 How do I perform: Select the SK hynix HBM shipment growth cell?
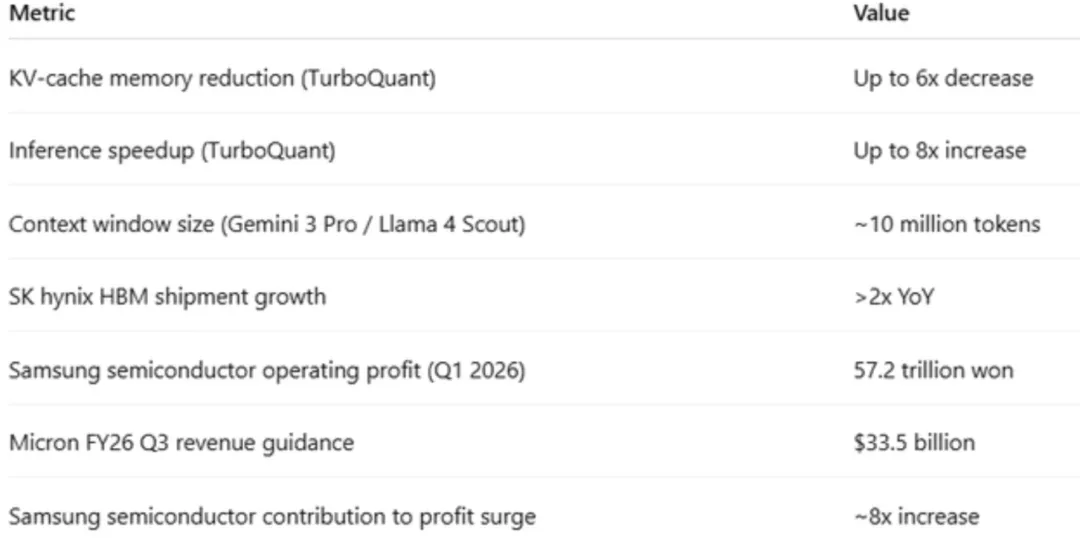[x=167, y=297]
